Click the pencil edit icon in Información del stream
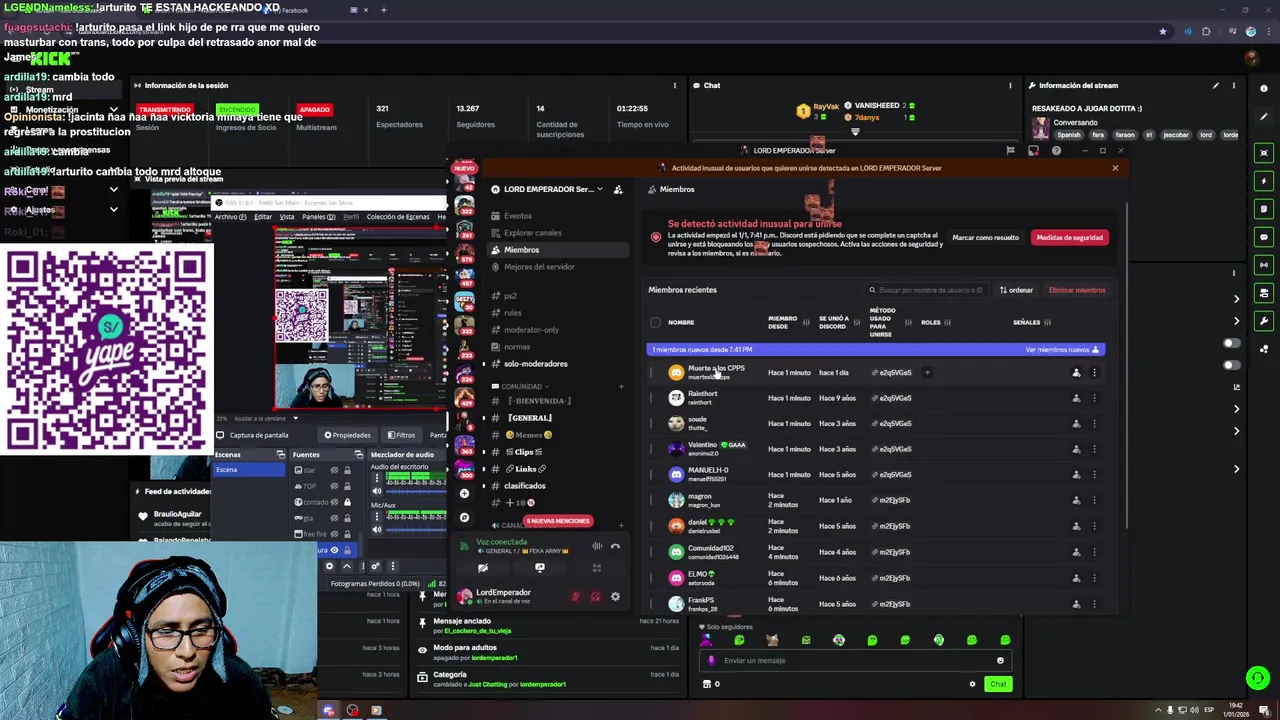This screenshot has height=720, width=1280. (1216, 86)
